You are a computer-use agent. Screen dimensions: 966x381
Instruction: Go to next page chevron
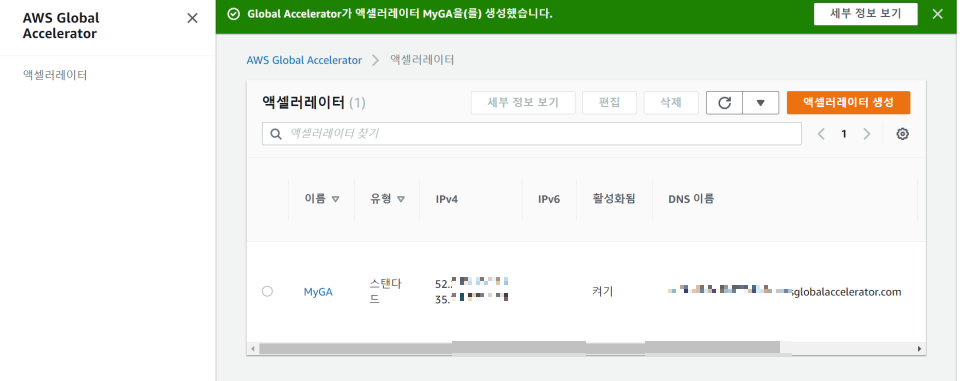pos(867,134)
